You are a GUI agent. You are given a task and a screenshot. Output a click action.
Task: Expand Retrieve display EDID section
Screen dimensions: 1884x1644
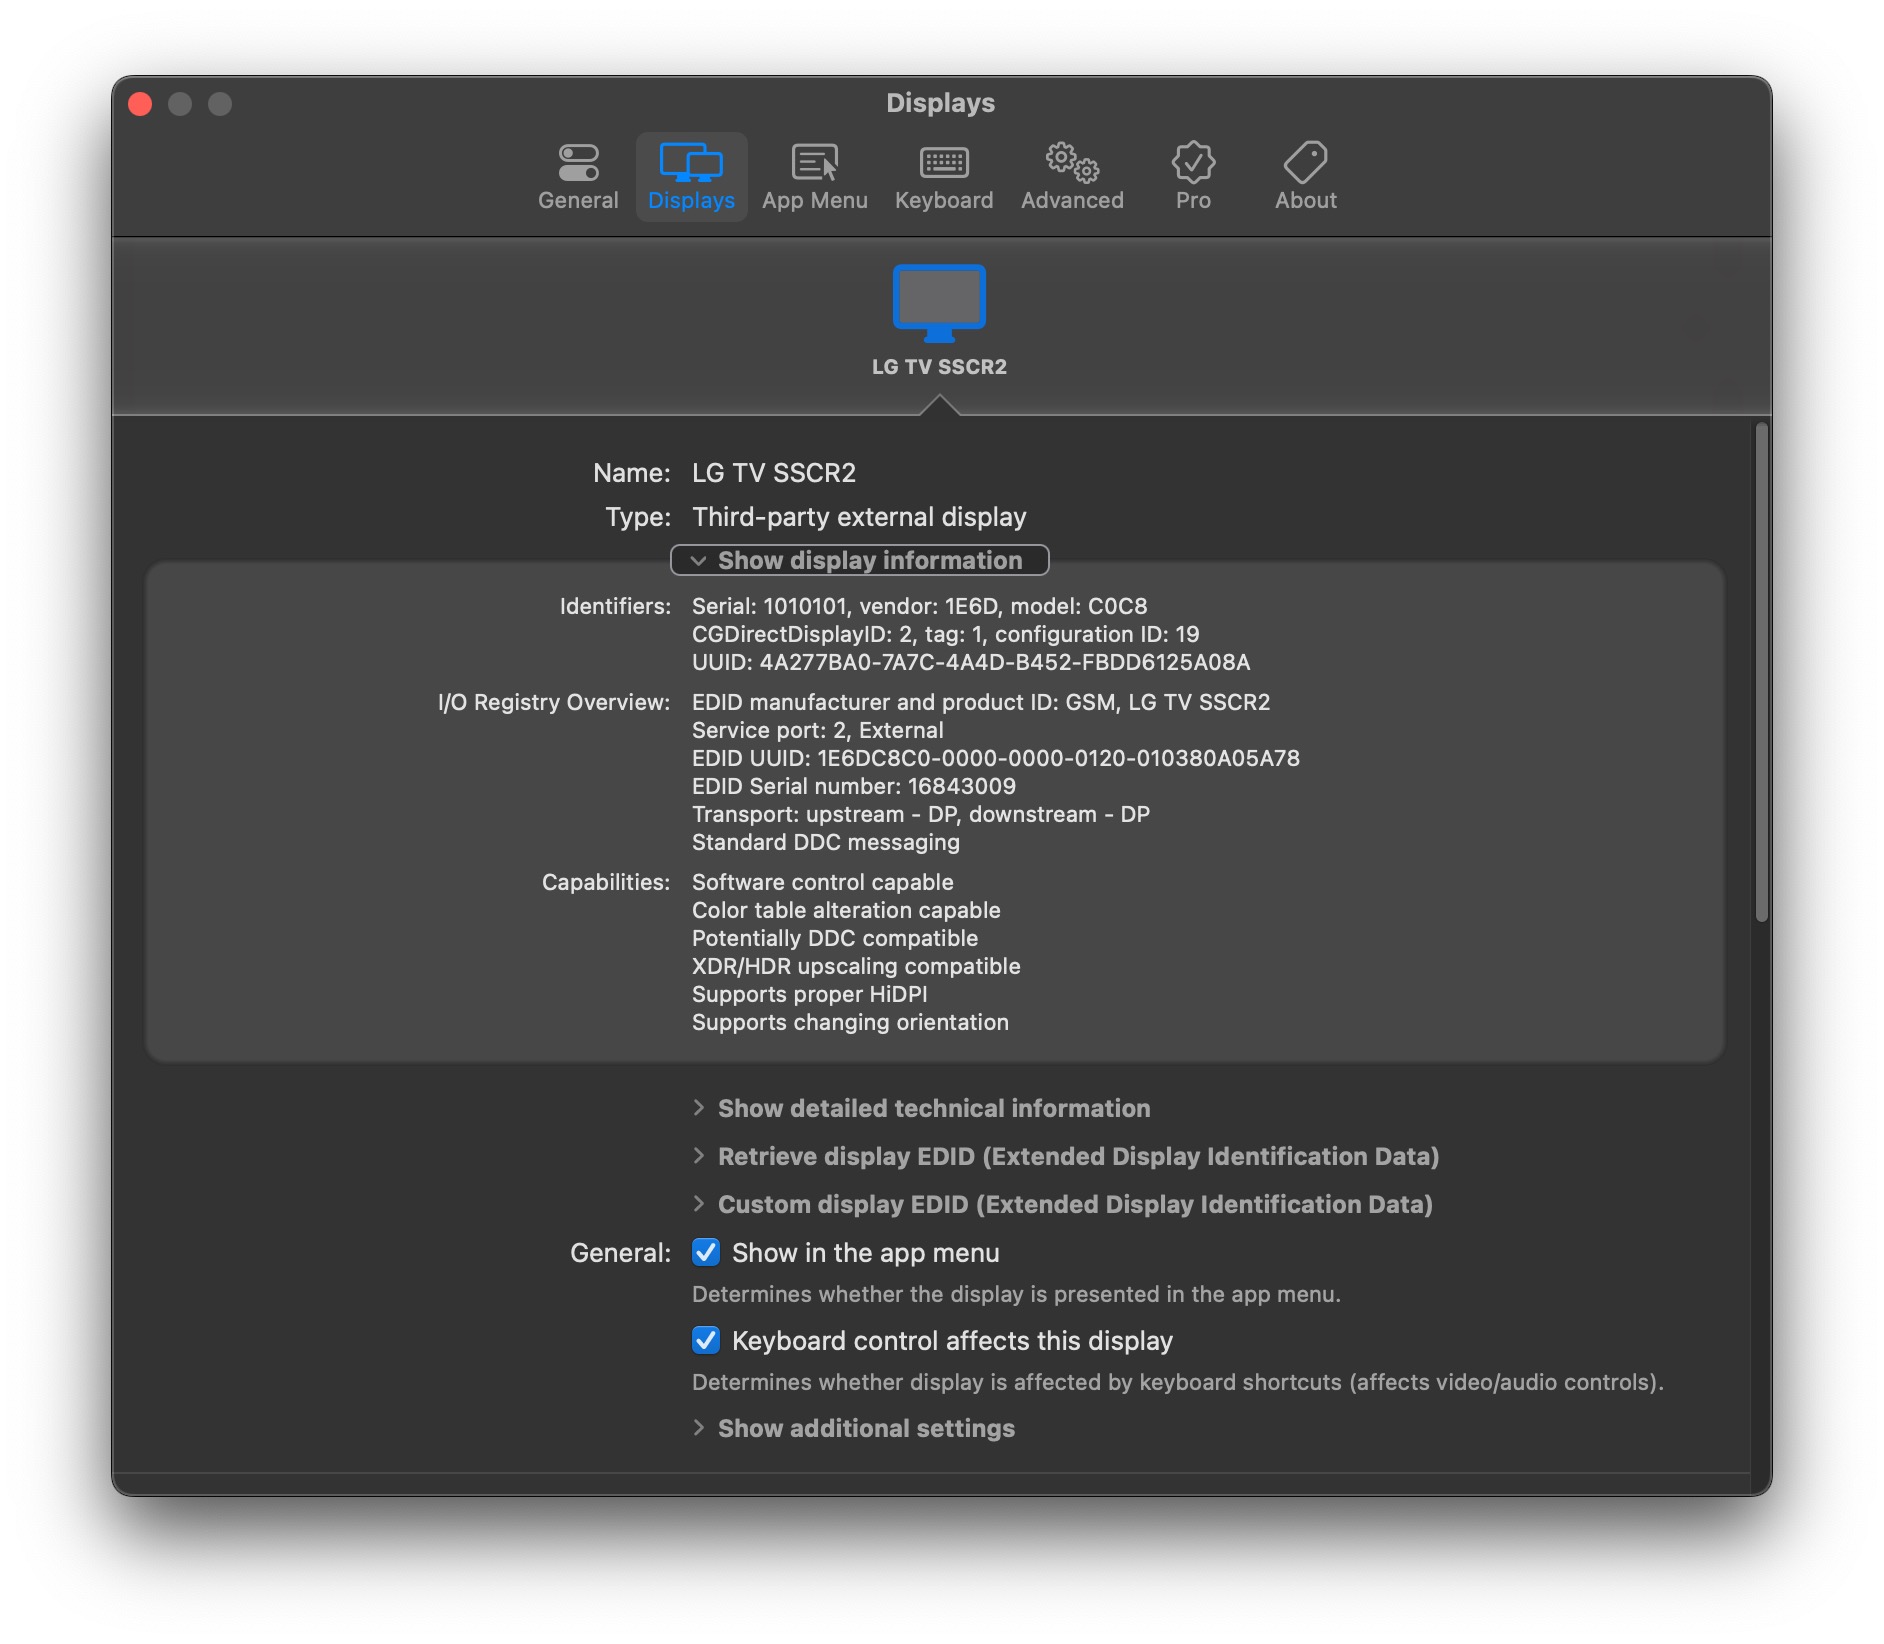[1065, 1156]
